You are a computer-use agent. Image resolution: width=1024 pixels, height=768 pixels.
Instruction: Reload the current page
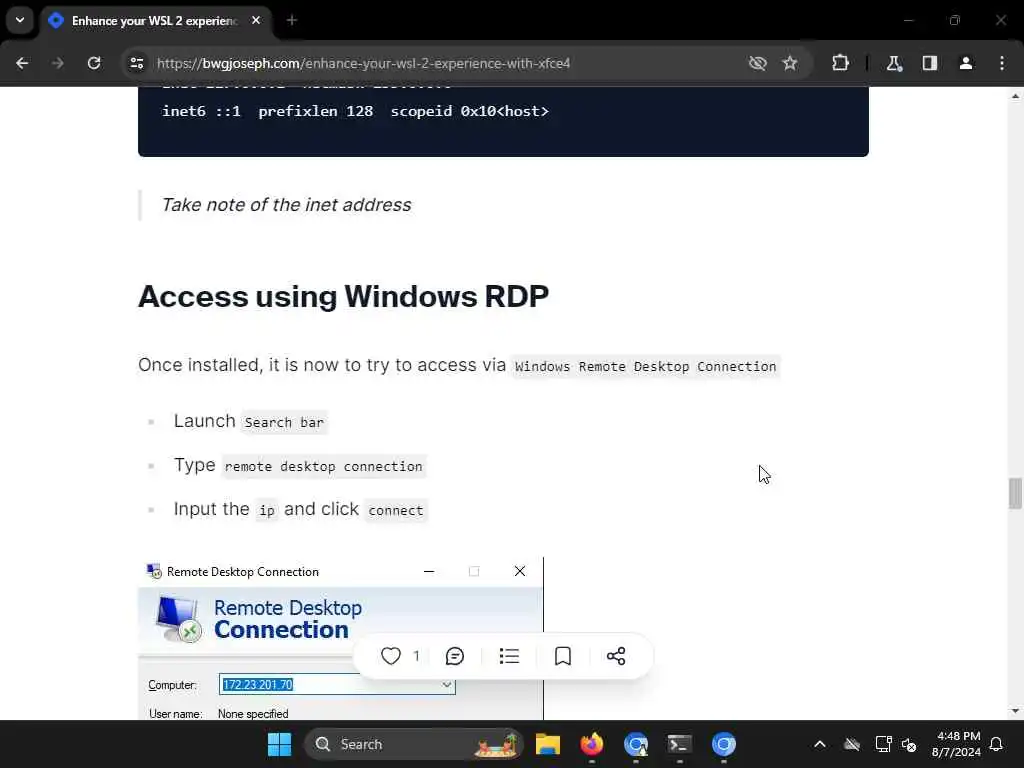coord(94,63)
